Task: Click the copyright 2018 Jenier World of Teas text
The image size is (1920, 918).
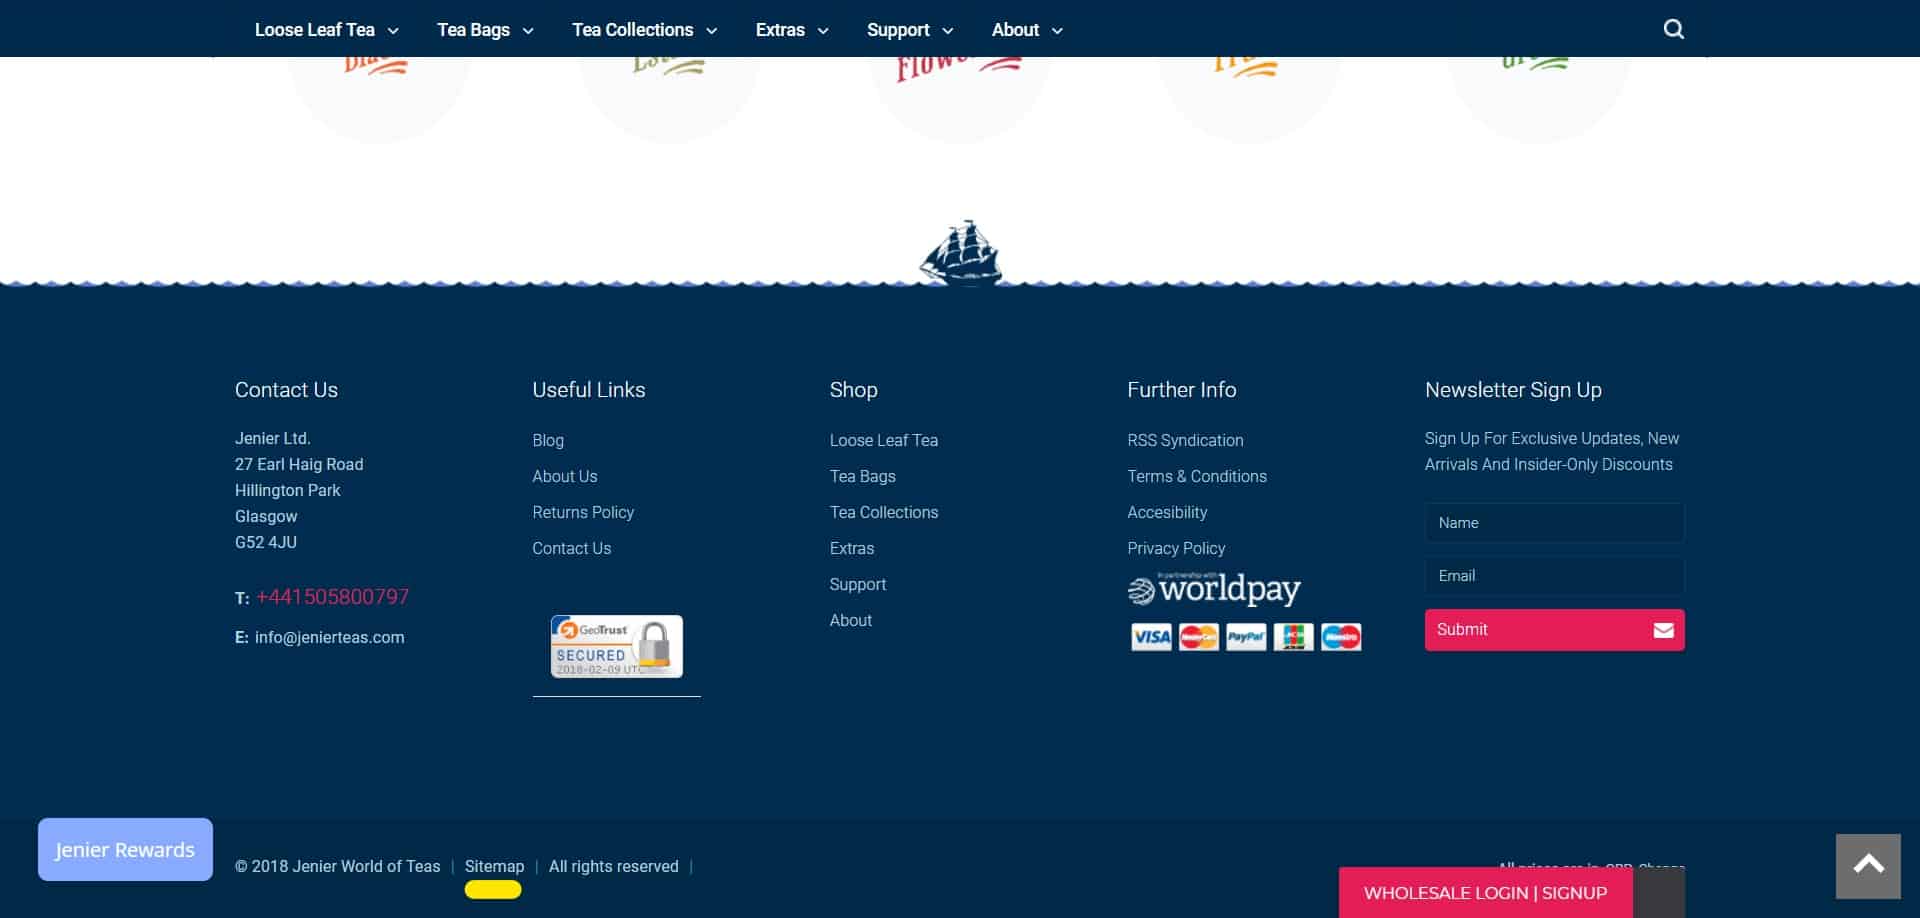Action: pos(337,867)
